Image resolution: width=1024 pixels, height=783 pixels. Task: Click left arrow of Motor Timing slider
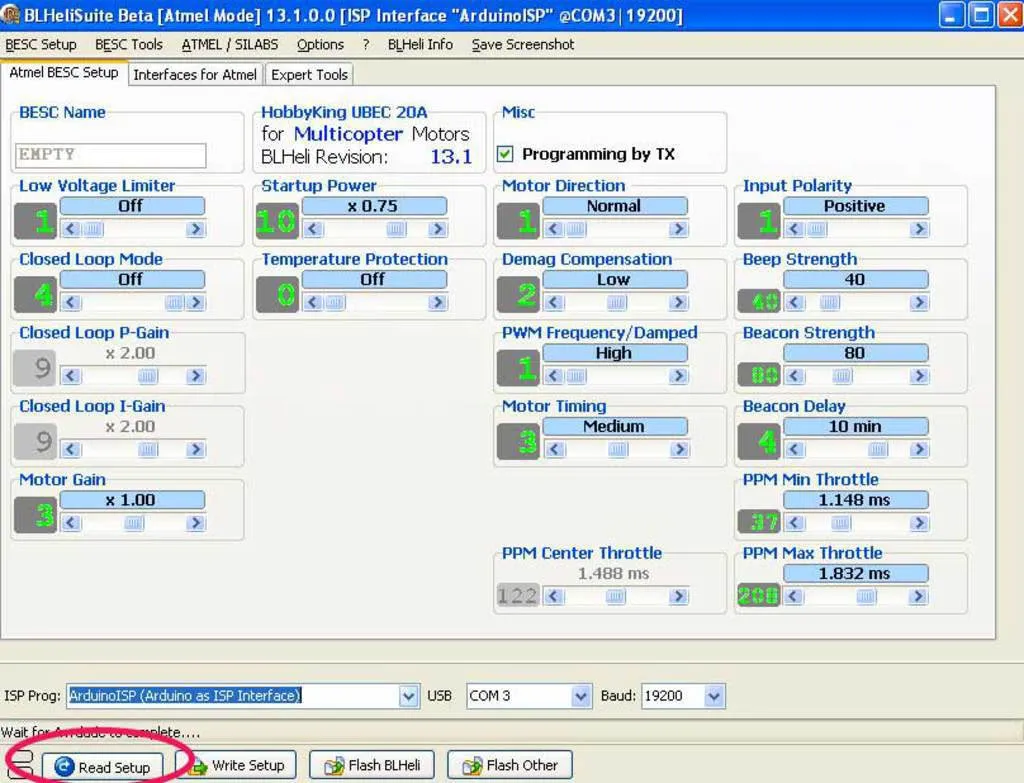[x=554, y=450]
